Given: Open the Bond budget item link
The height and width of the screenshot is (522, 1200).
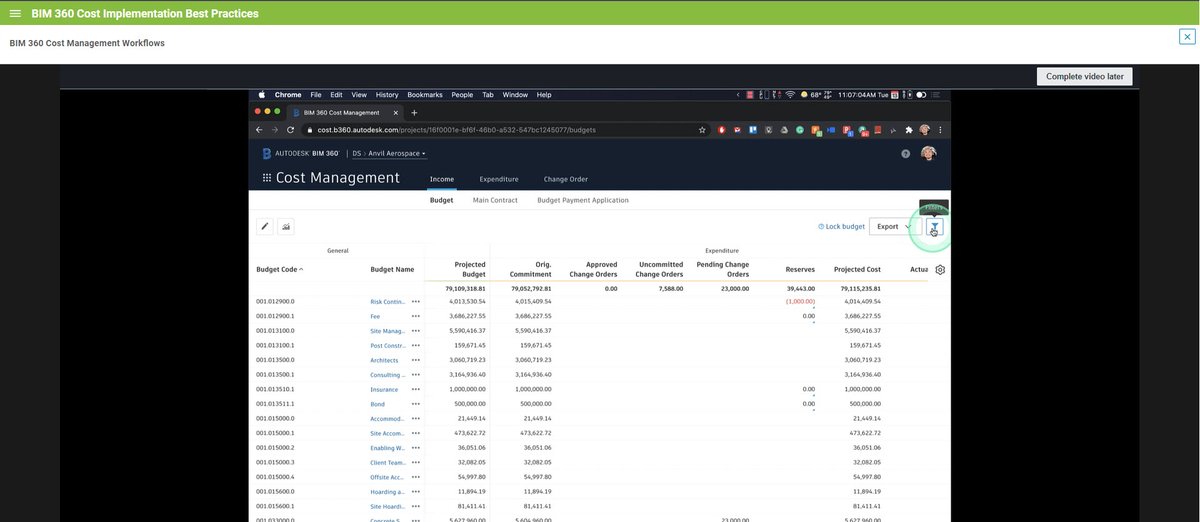Looking at the screenshot, I should [x=378, y=404].
